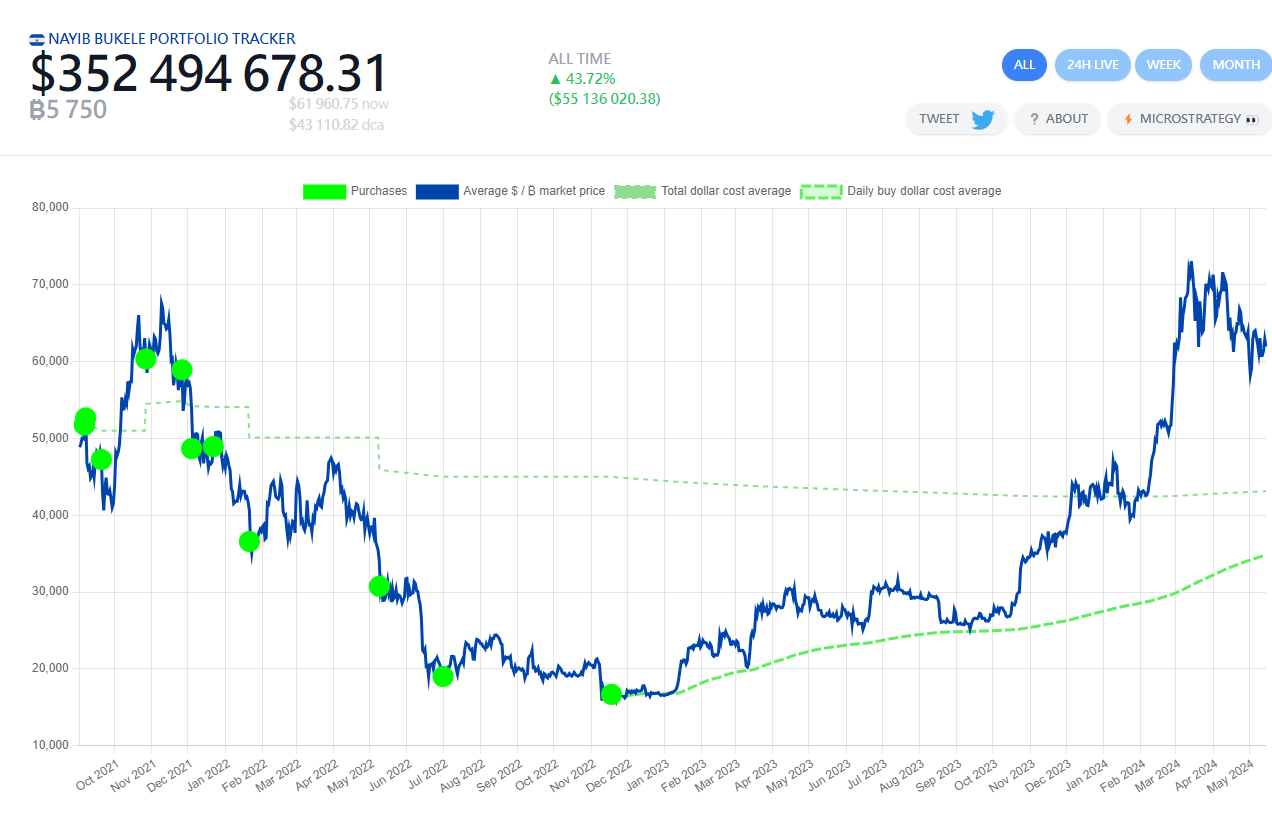Select the MONTH time range
The image size is (1272, 819).
click(x=1235, y=65)
